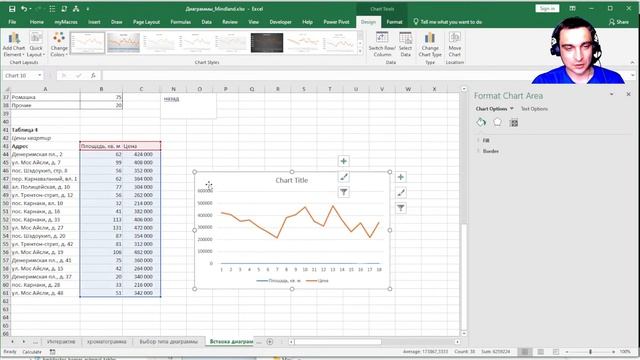Screen dimensions: 640x360
Task: Open Chart Options dropdown in format pane
Action: 494,109
